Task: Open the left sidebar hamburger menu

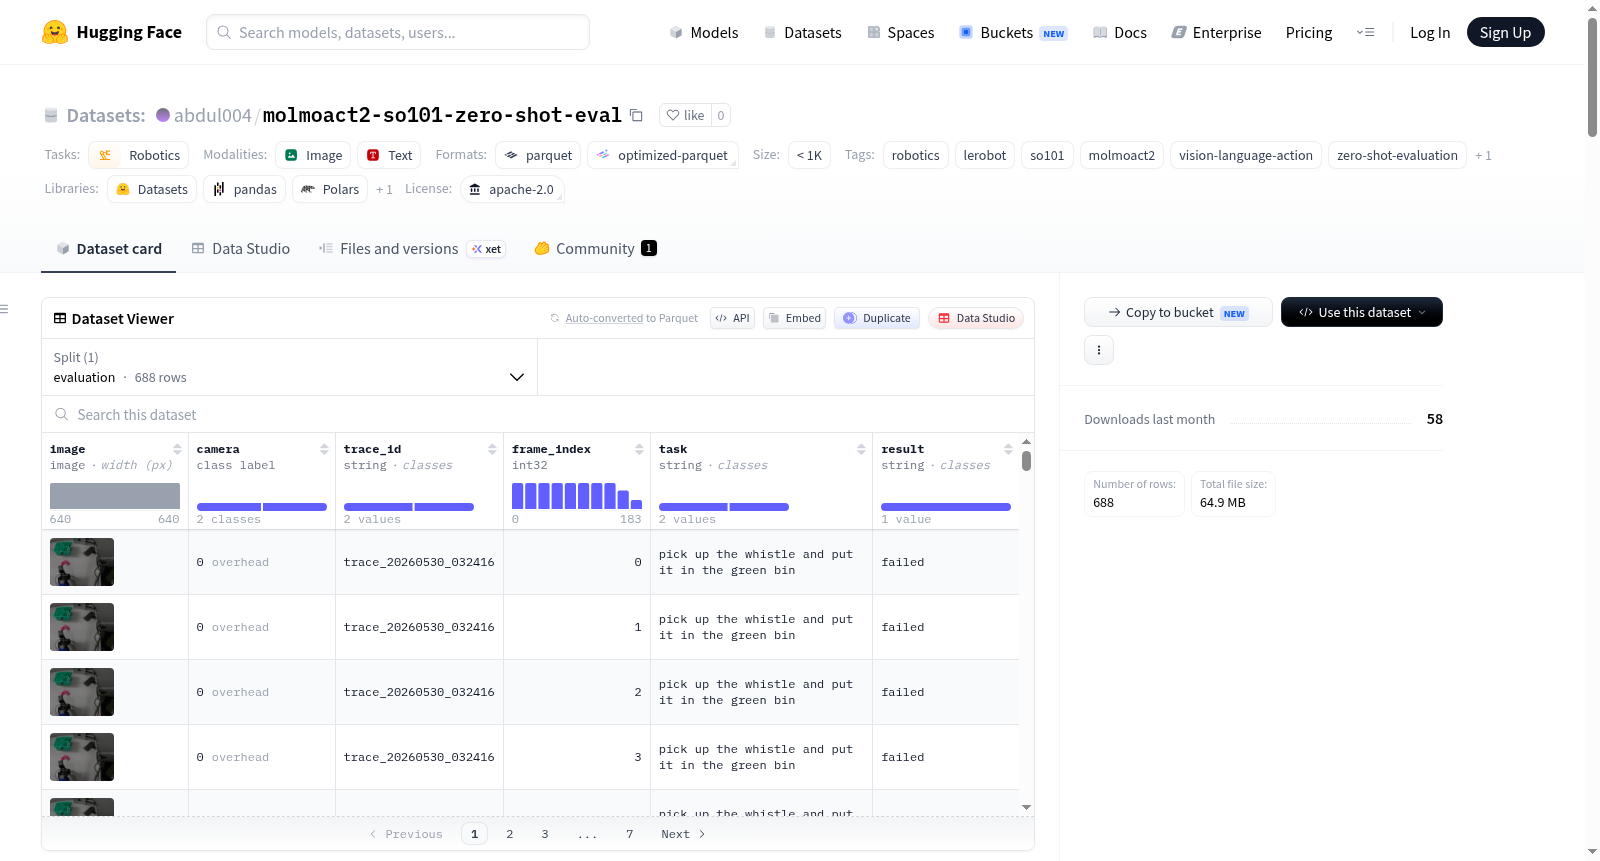Action: [4, 309]
